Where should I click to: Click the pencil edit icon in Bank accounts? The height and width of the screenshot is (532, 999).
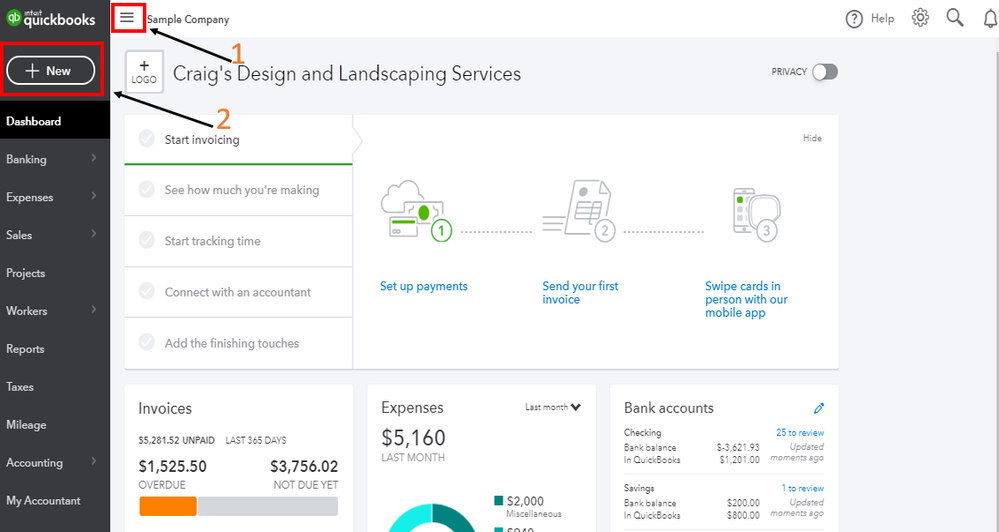pos(819,408)
